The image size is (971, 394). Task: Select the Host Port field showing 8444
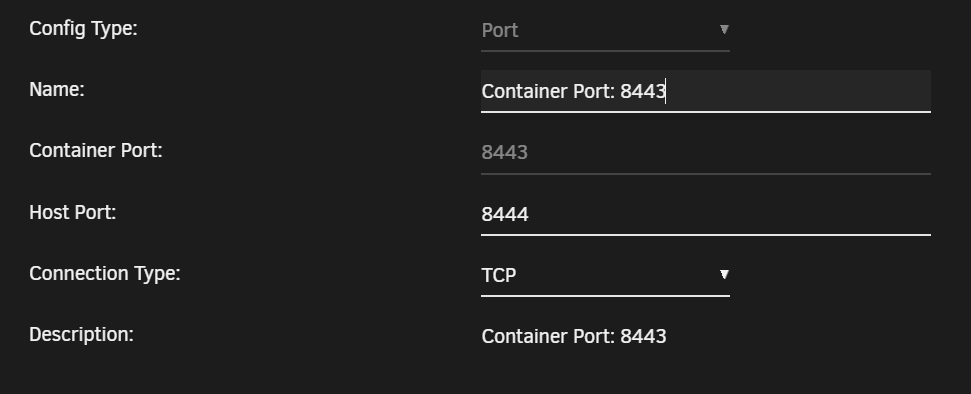click(x=706, y=214)
